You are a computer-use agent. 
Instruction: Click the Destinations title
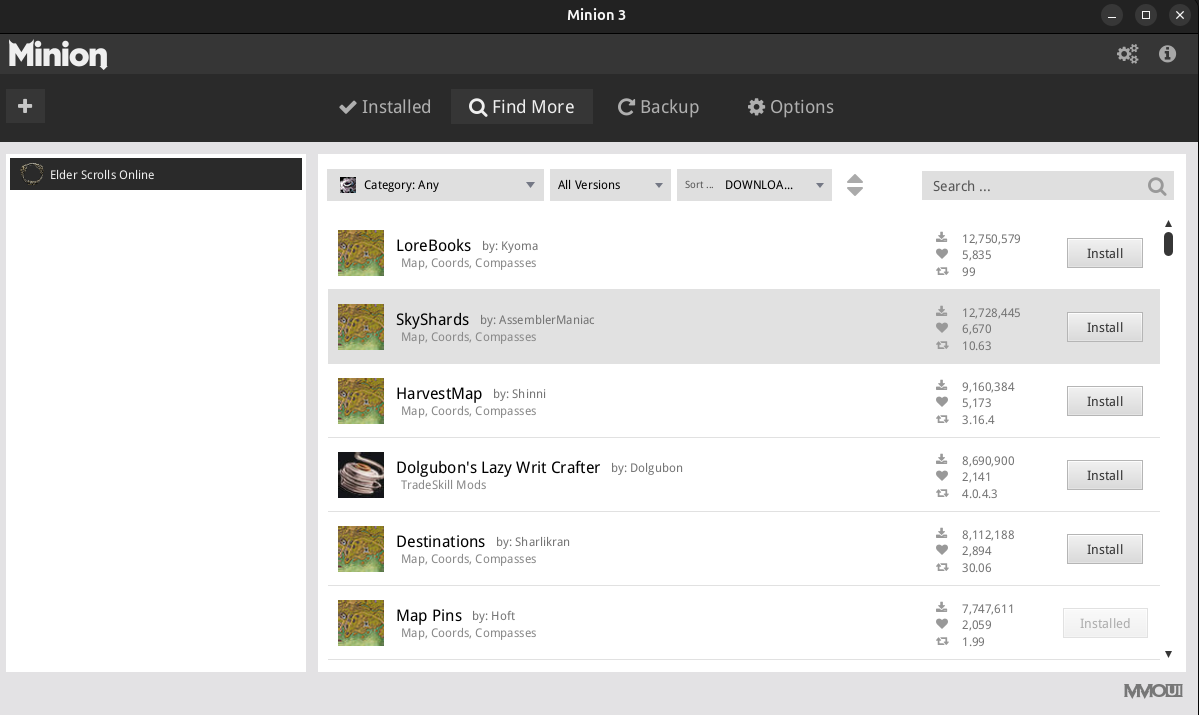[x=440, y=541]
